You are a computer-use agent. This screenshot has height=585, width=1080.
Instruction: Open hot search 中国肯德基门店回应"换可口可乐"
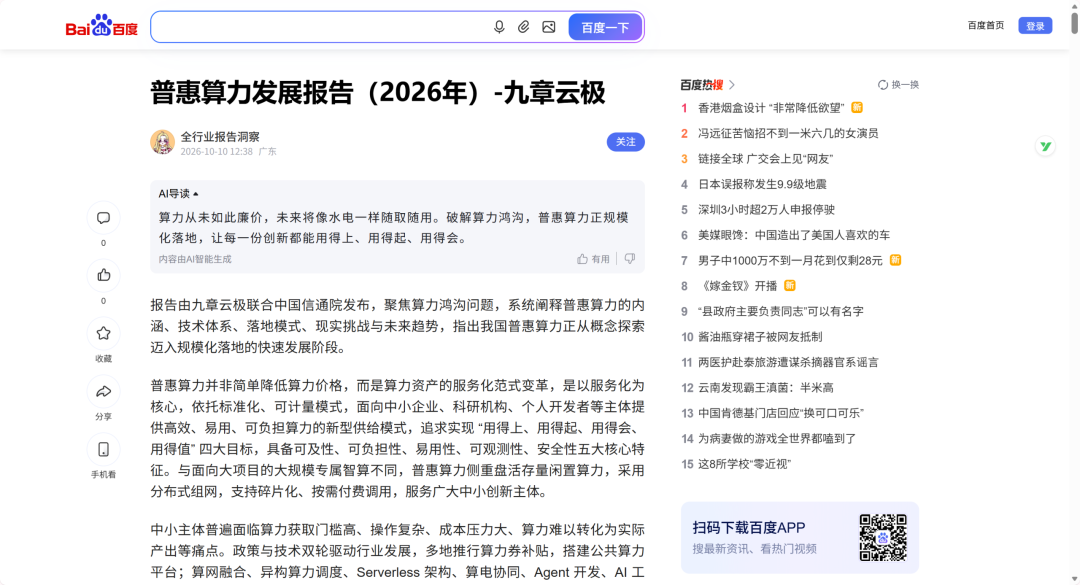780,413
